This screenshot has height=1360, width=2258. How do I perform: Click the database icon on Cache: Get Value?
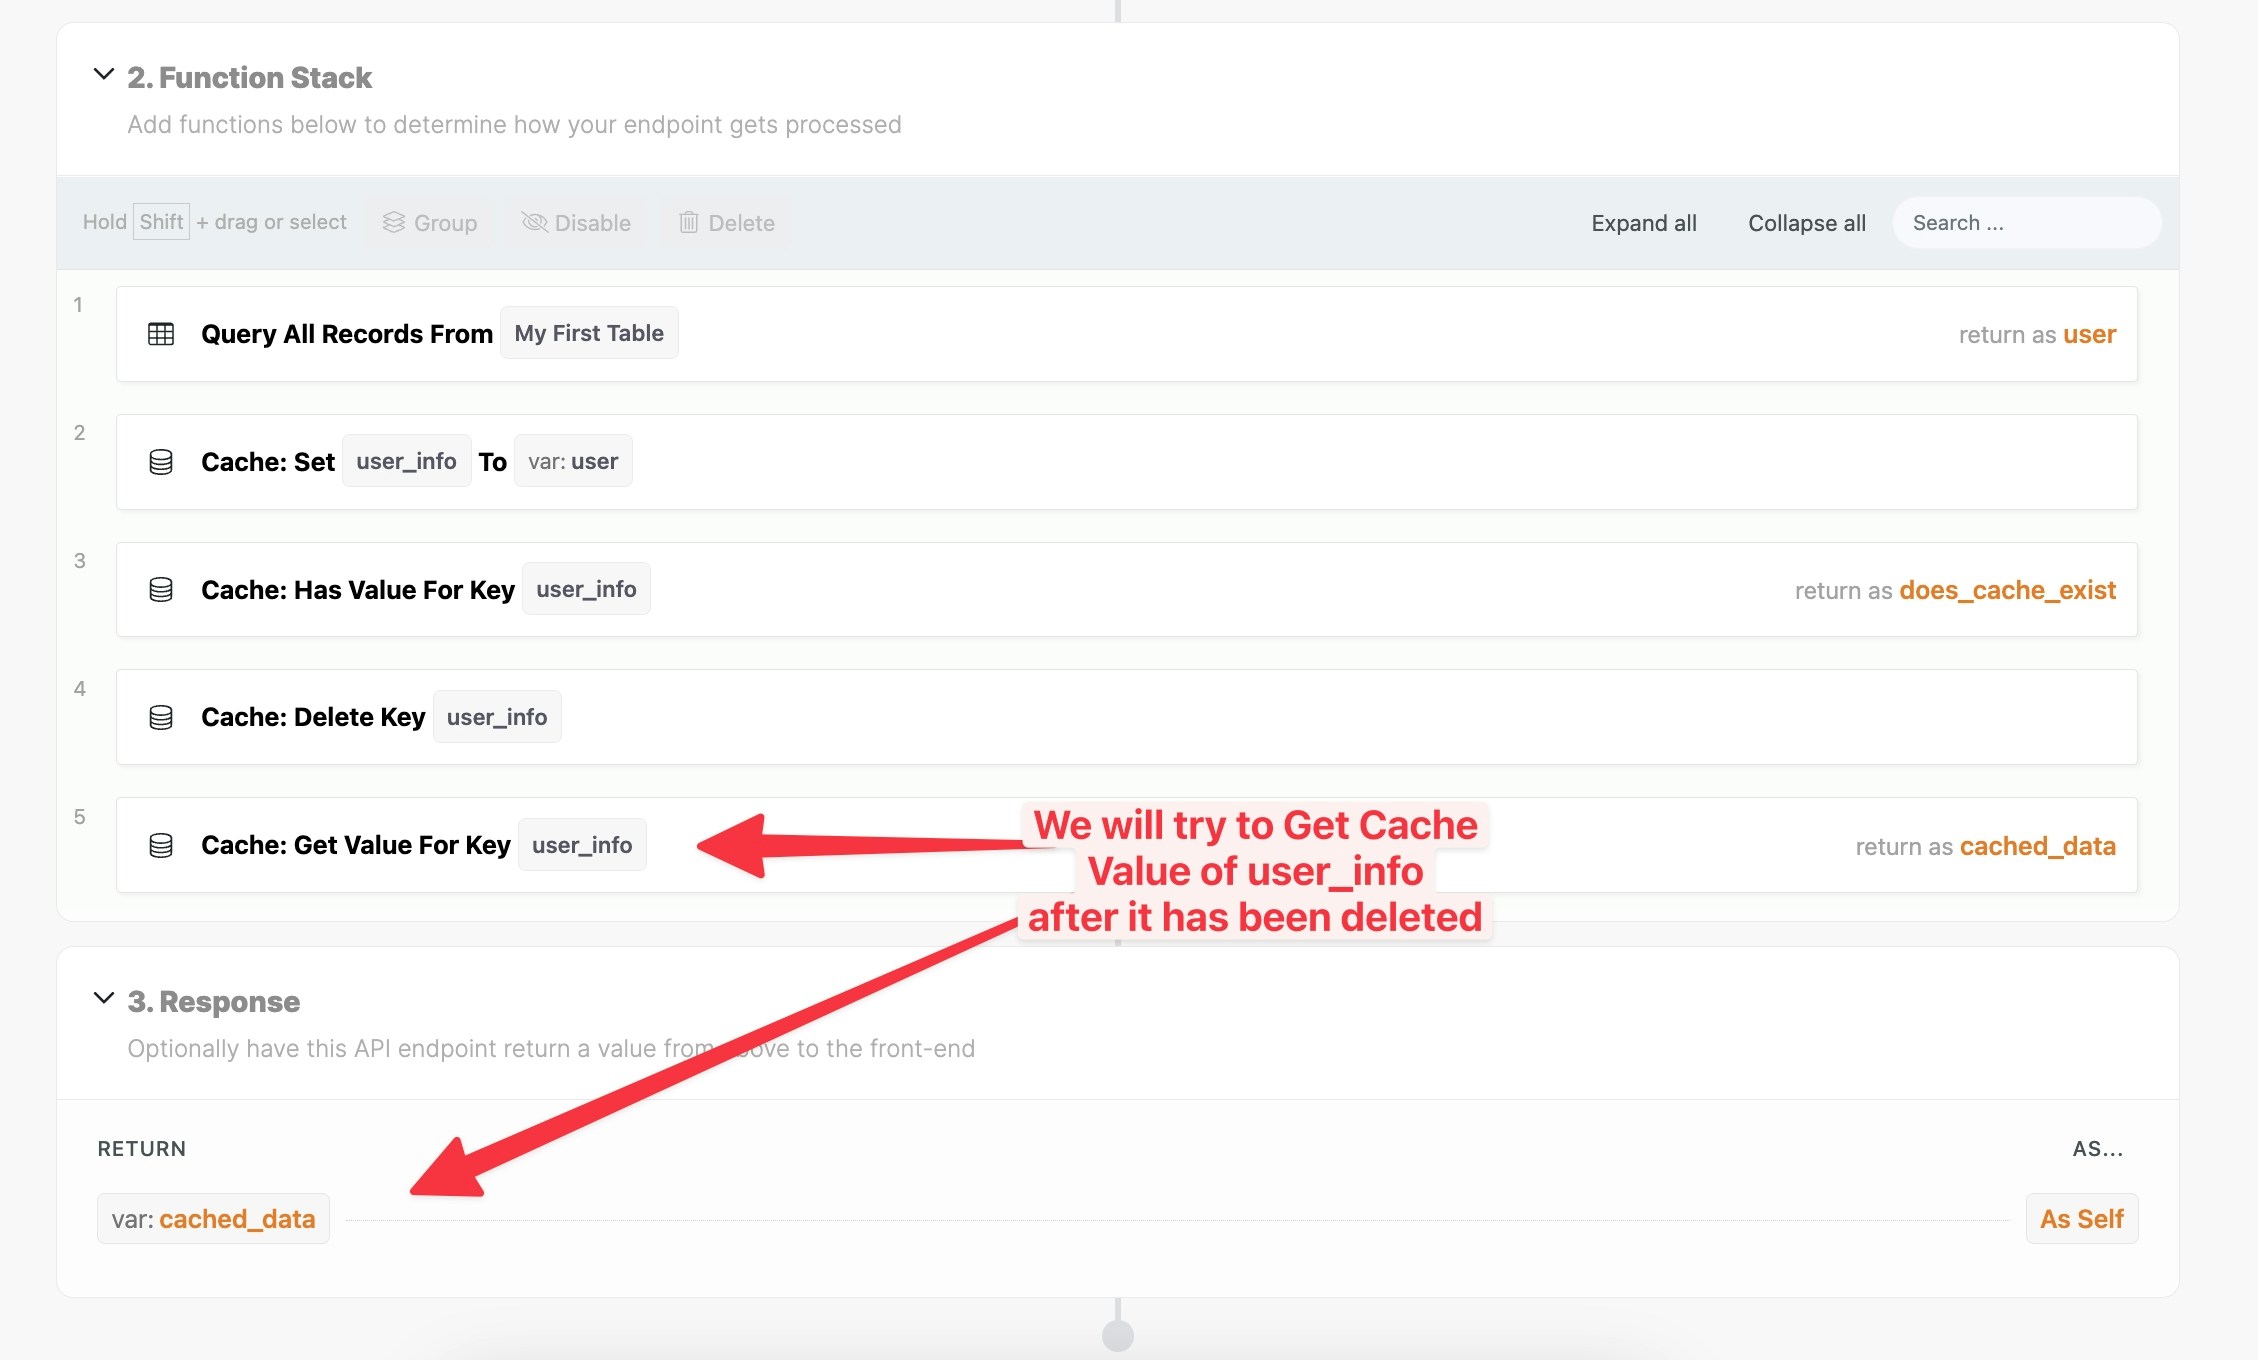pyautogui.click(x=161, y=846)
